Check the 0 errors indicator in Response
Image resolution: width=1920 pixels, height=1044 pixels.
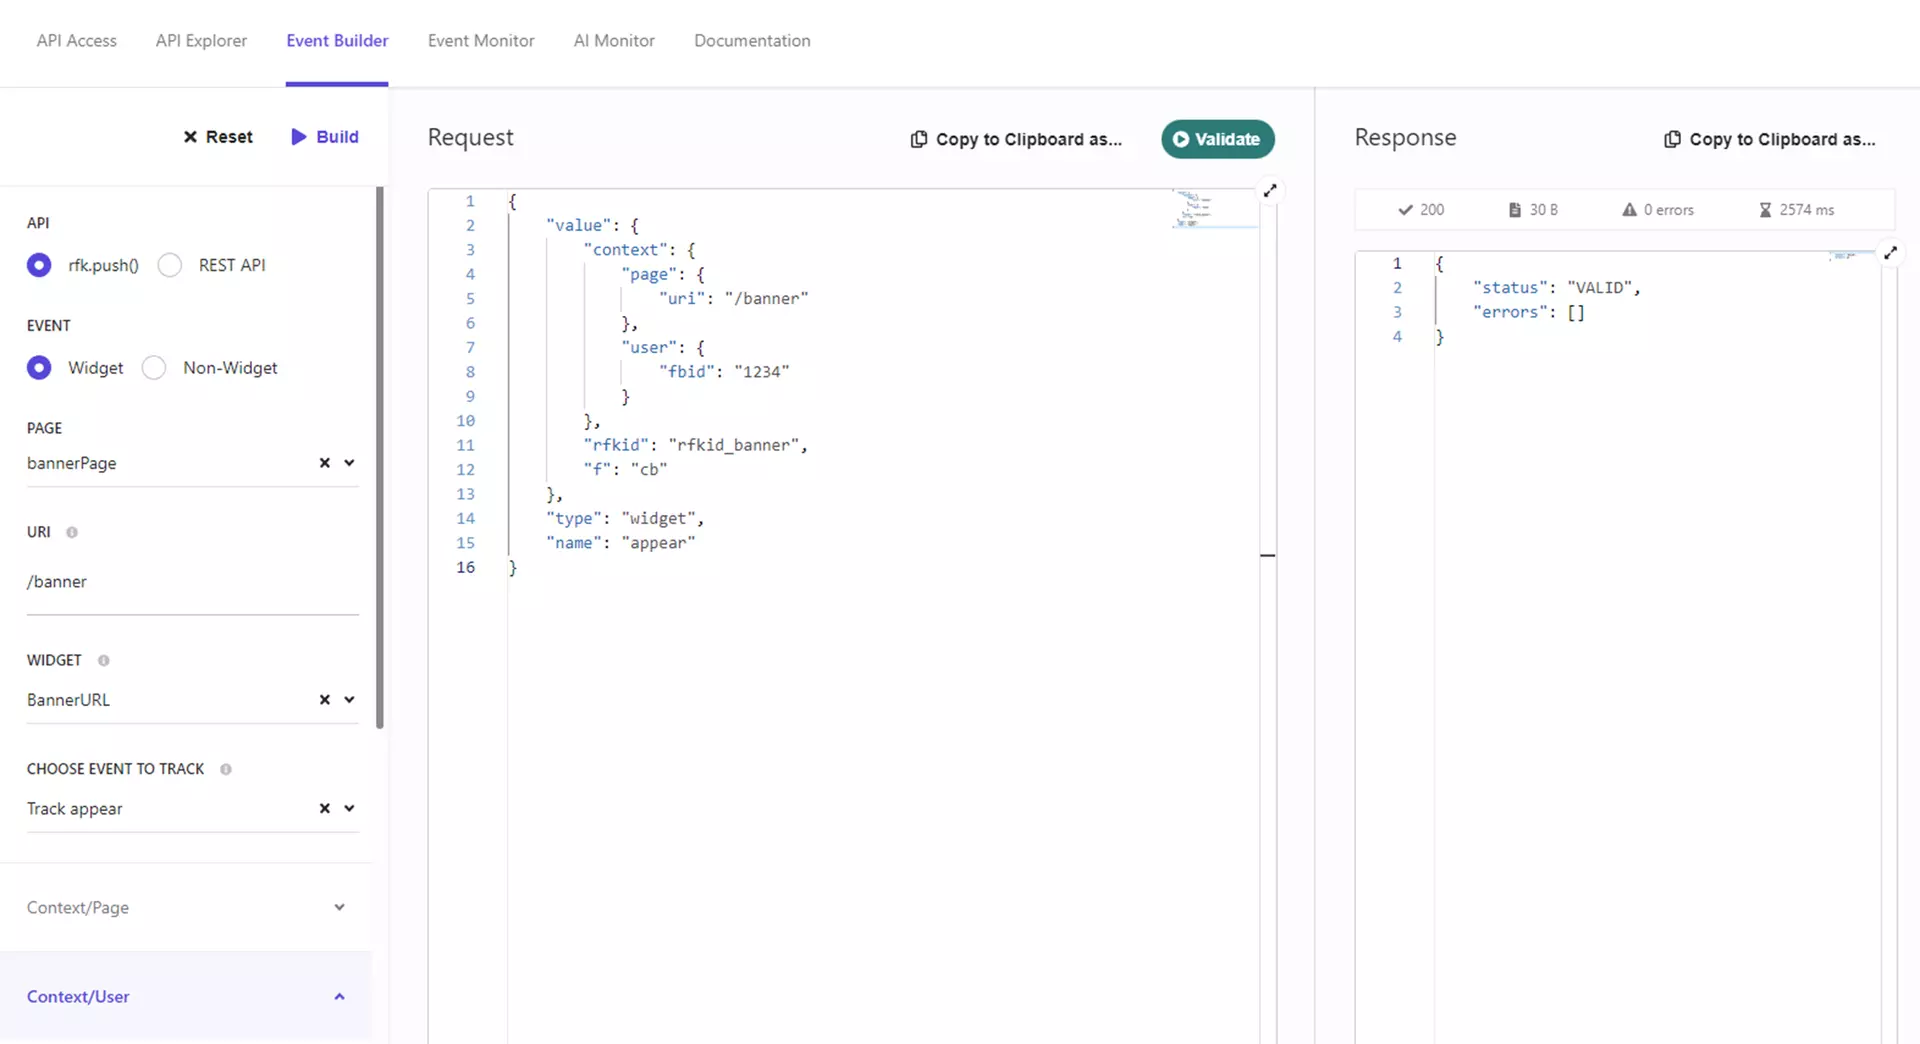1658,209
